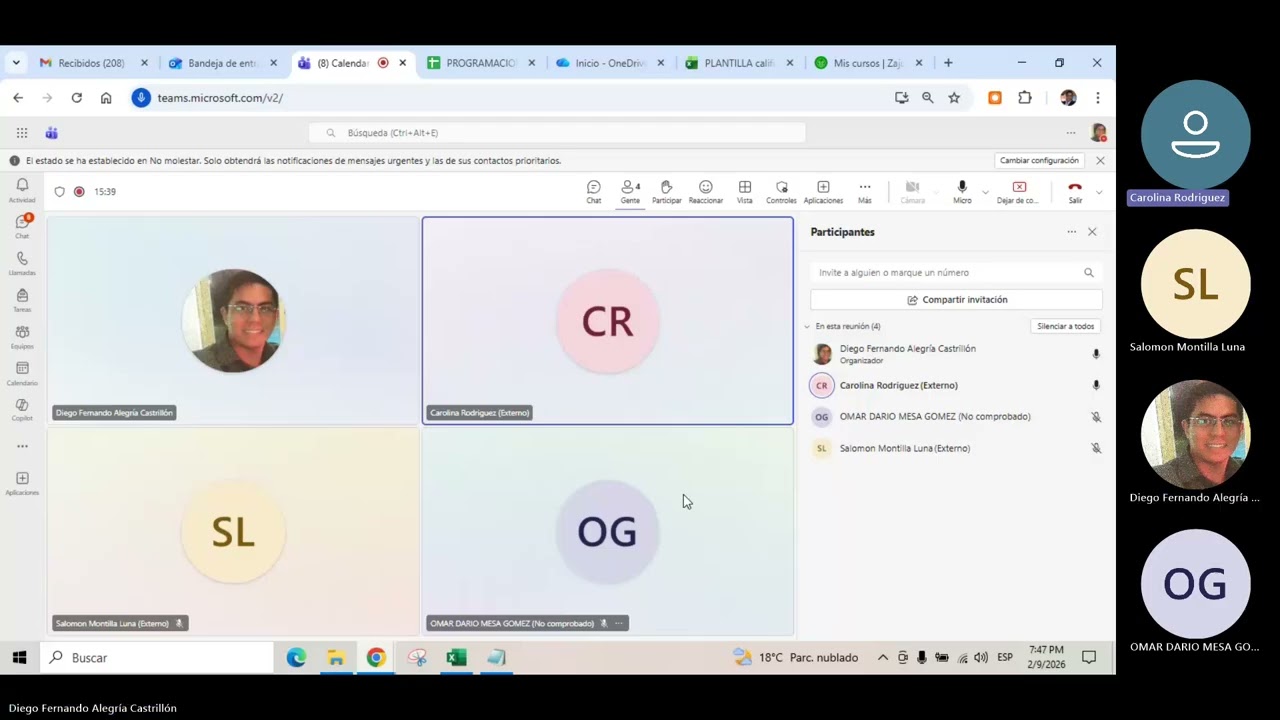Switch to the PROGRAMACIO spreadsheet tab
Image resolution: width=1280 pixels, height=720 pixels.
[x=481, y=63]
